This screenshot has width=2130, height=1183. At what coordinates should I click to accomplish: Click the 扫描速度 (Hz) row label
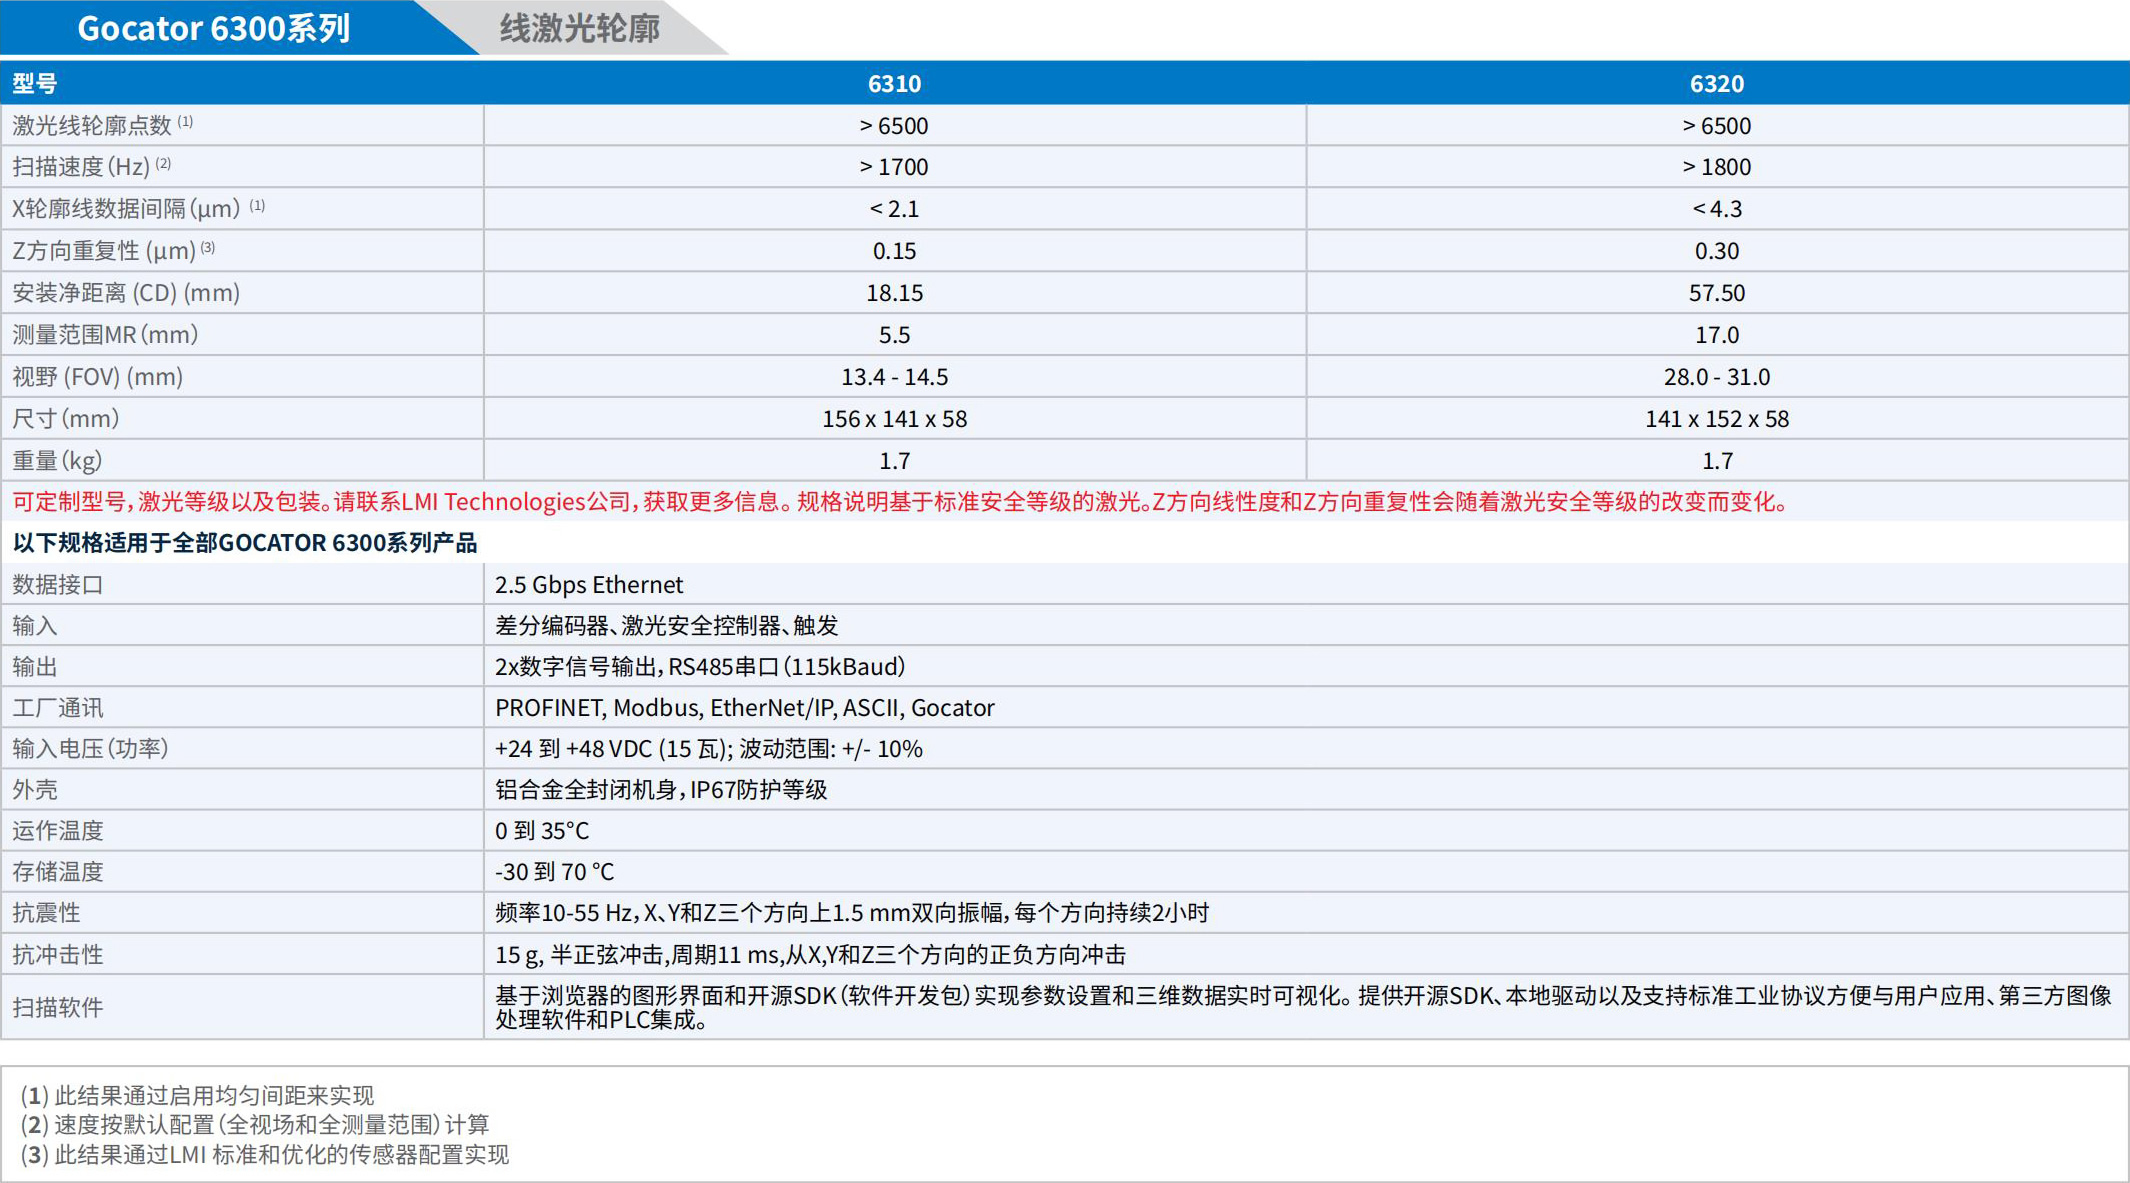tap(92, 166)
